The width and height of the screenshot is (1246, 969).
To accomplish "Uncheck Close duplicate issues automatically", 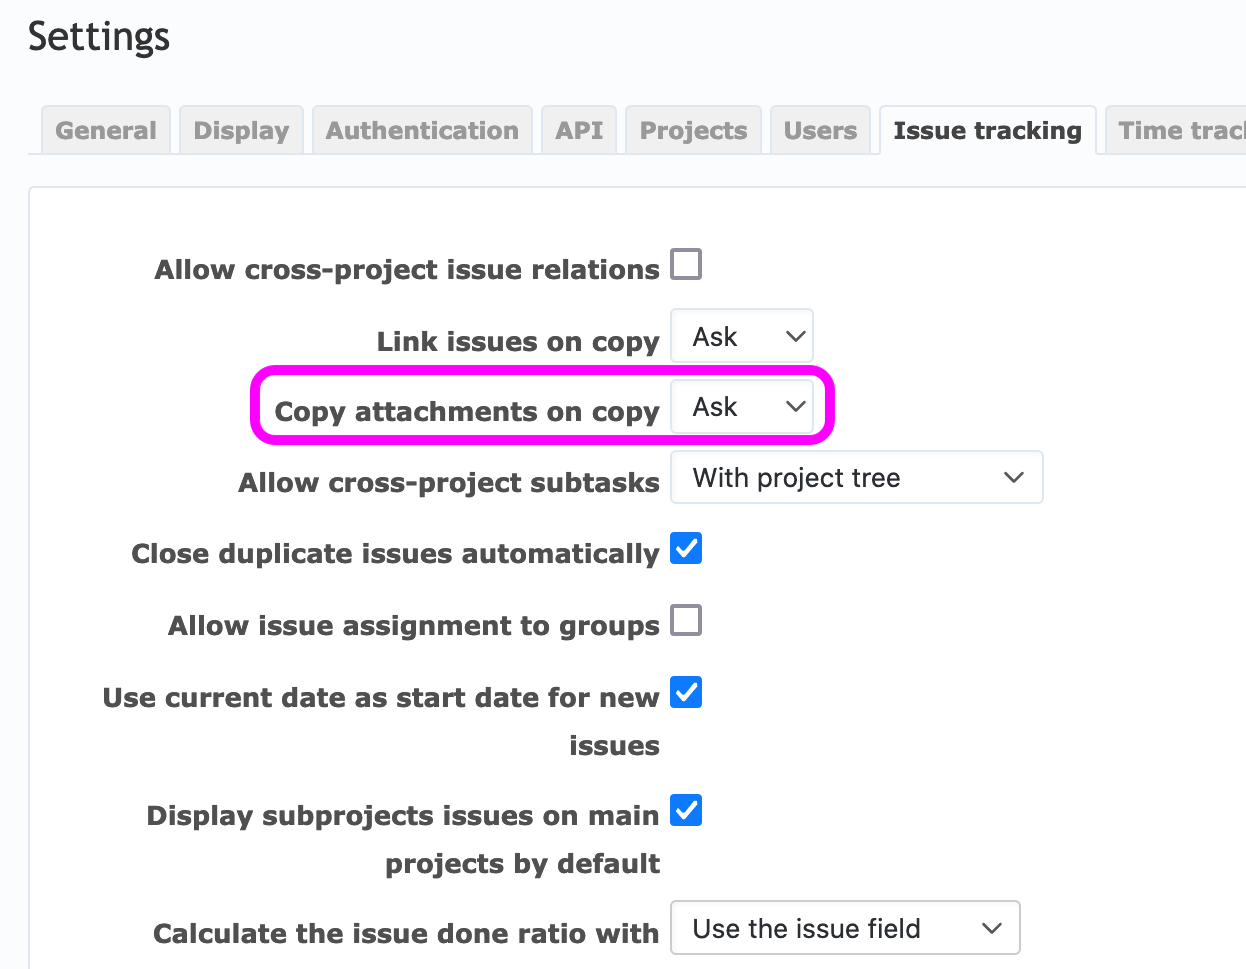I will tap(686, 548).
